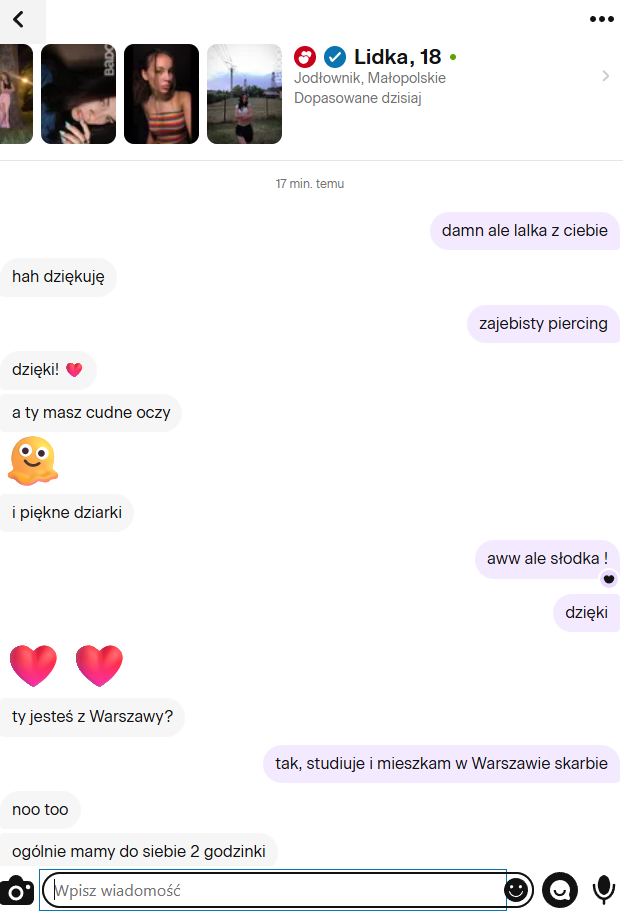Select the message "damn ale lalka z ciebie"
Image resolution: width=623 pixels, height=921 pixels.
525,231
